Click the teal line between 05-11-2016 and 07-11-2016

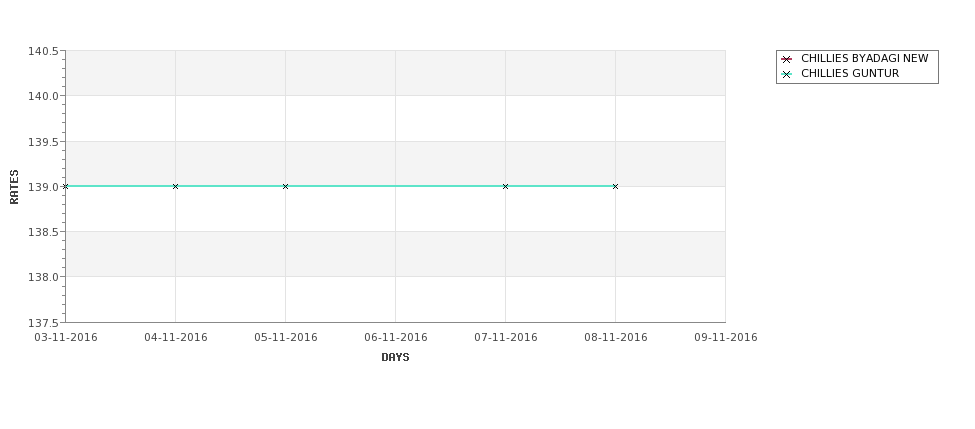point(395,186)
